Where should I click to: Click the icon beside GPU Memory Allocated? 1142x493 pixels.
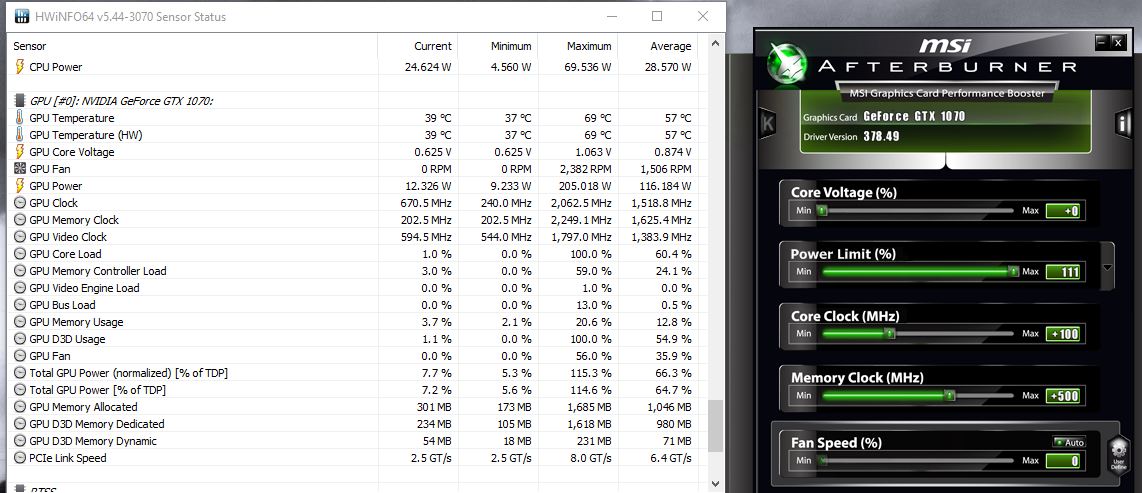pyautogui.click(x=20, y=407)
